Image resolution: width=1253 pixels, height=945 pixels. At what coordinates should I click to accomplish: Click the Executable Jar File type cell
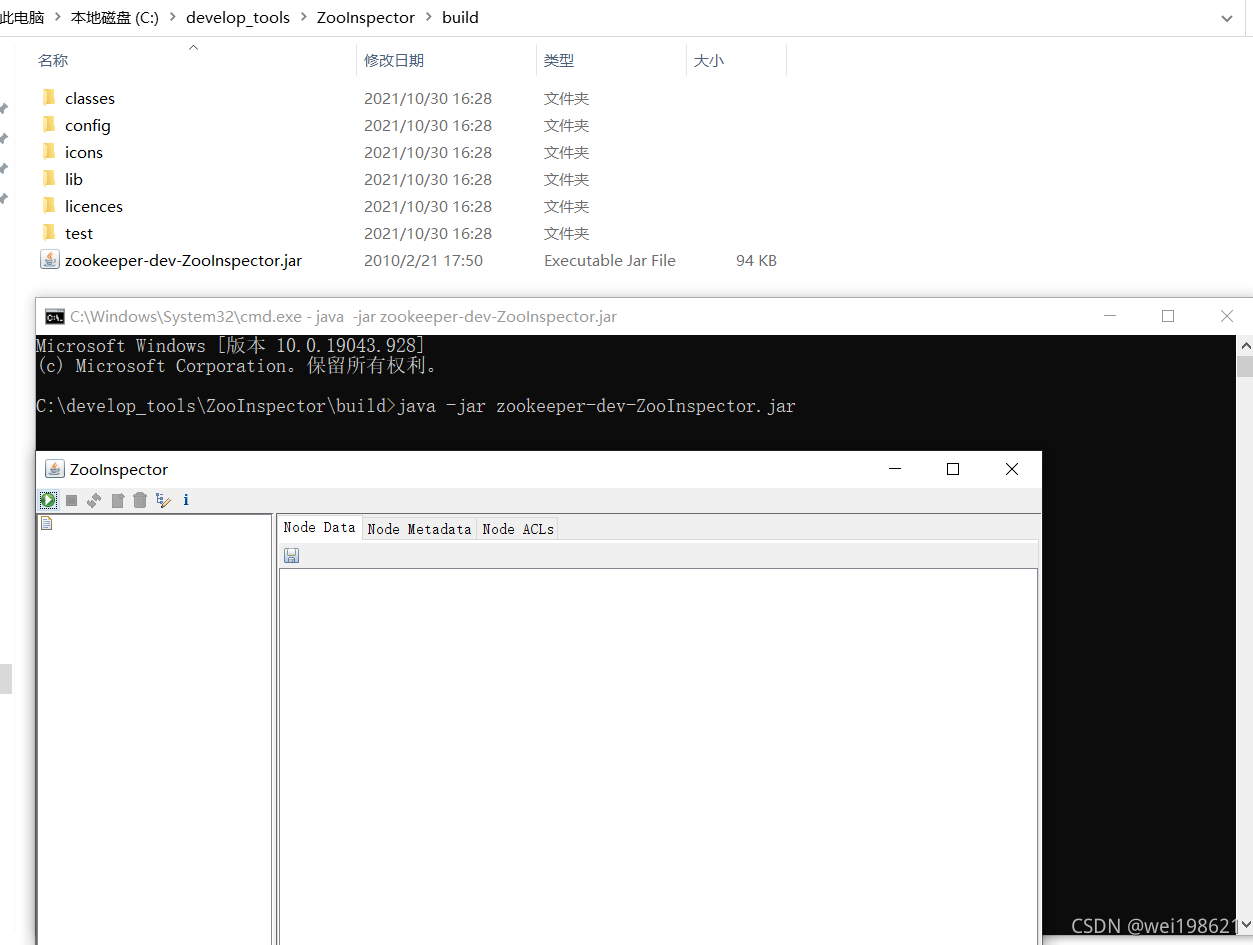(x=610, y=260)
